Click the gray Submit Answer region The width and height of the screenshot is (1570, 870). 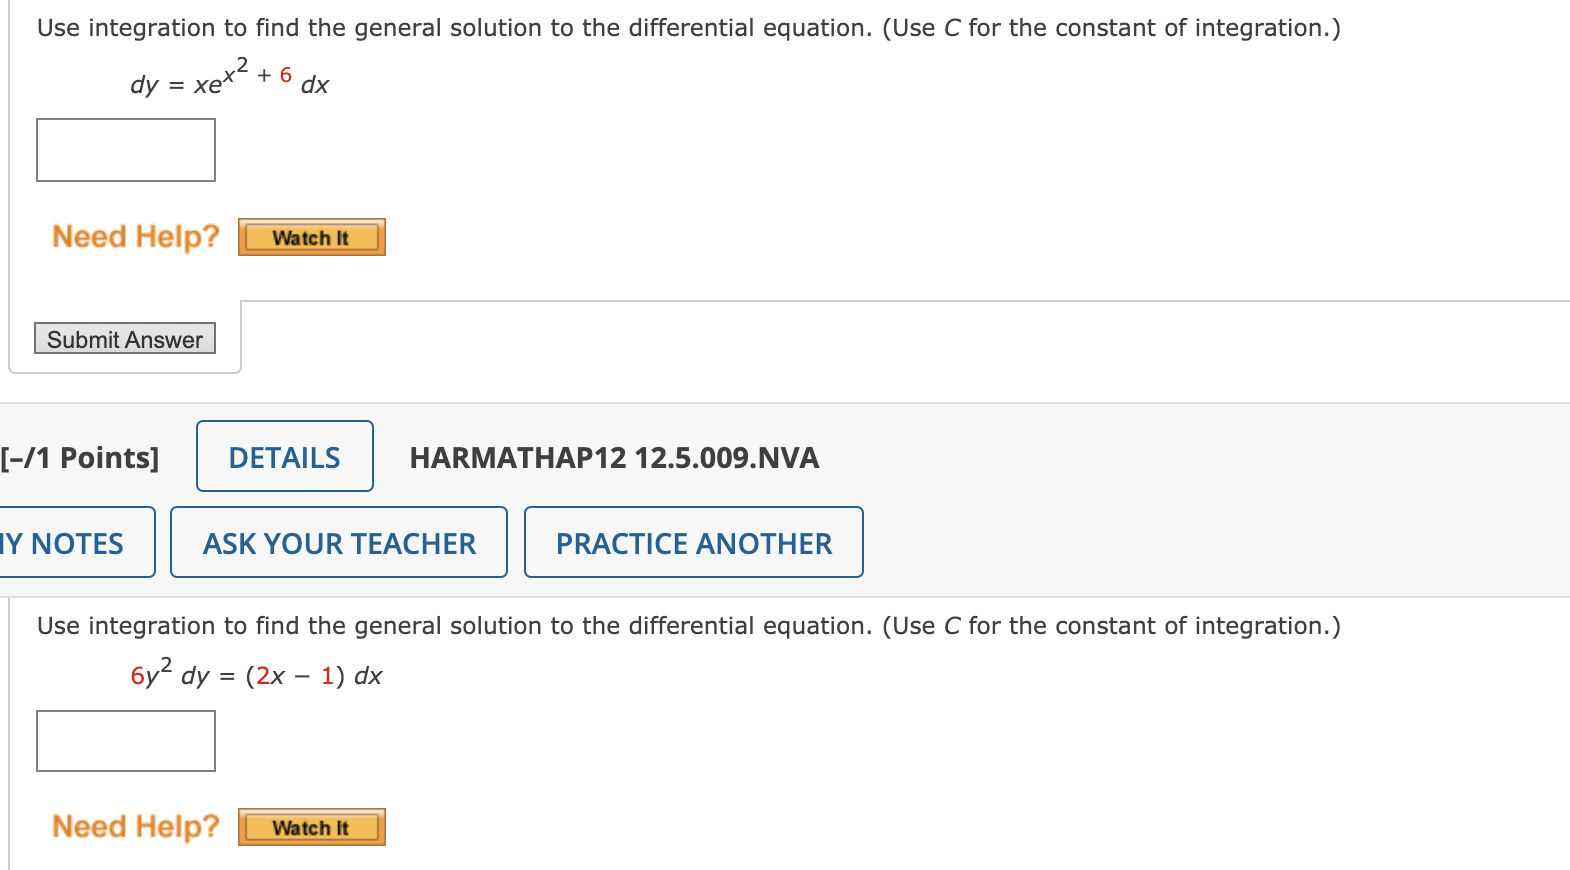click(x=124, y=339)
